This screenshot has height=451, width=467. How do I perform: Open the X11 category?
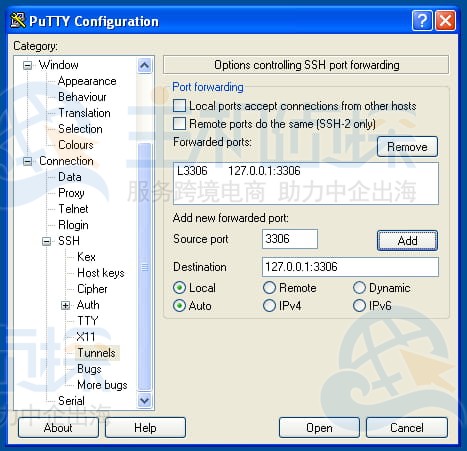86,337
